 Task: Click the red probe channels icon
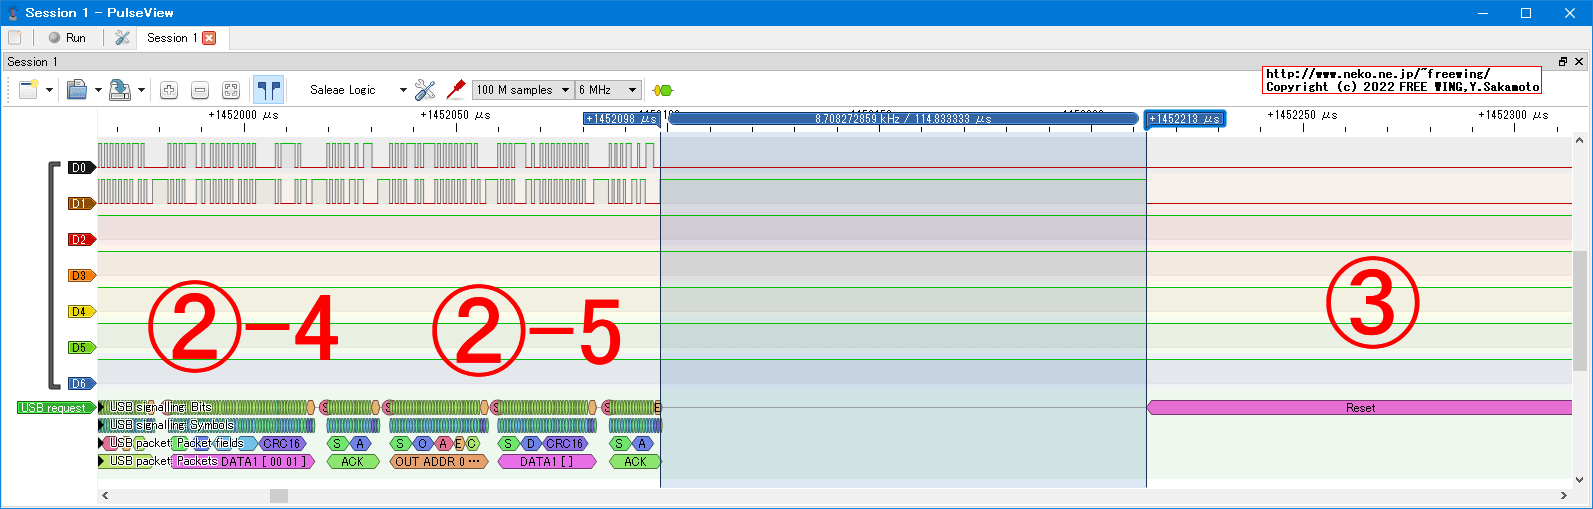click(x=456, y=90)
